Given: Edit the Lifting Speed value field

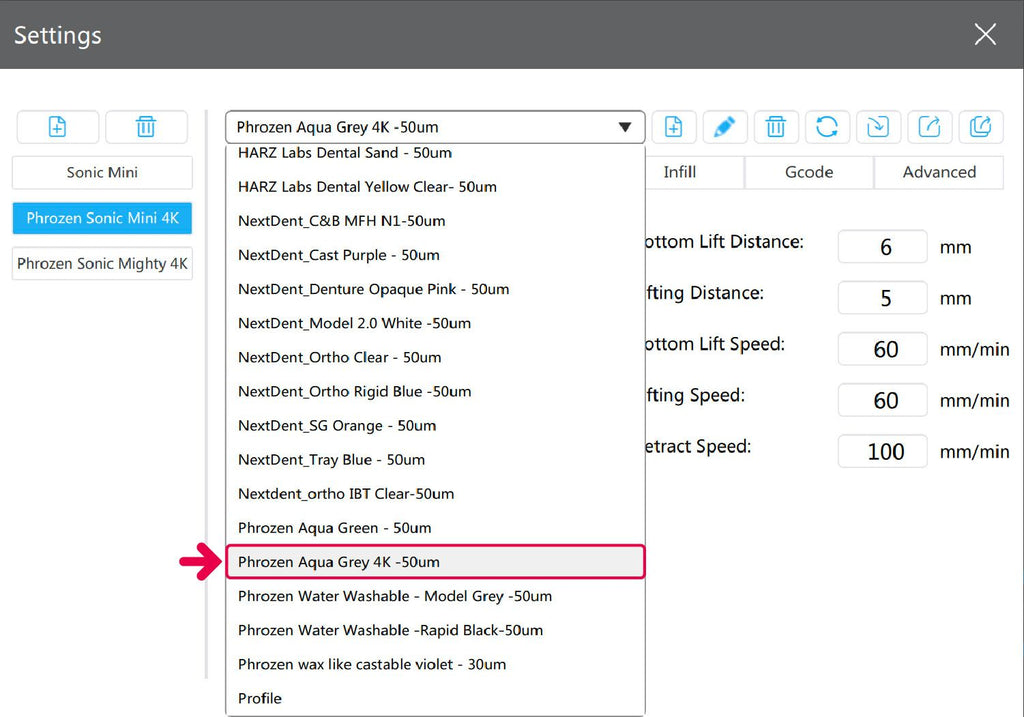Looking at the screenshot, I should [882, 400].
